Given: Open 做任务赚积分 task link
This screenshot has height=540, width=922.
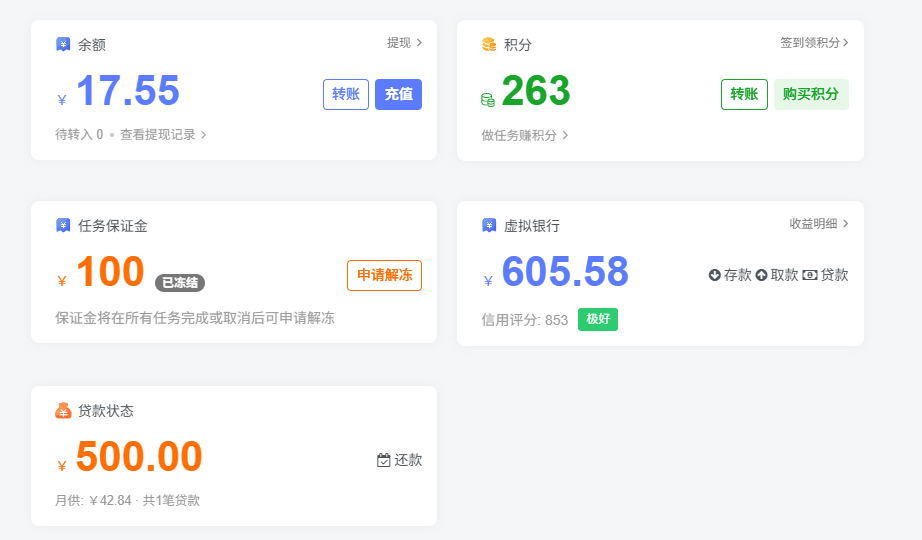Looking at the screenshot, I should (x=524, y=135).
